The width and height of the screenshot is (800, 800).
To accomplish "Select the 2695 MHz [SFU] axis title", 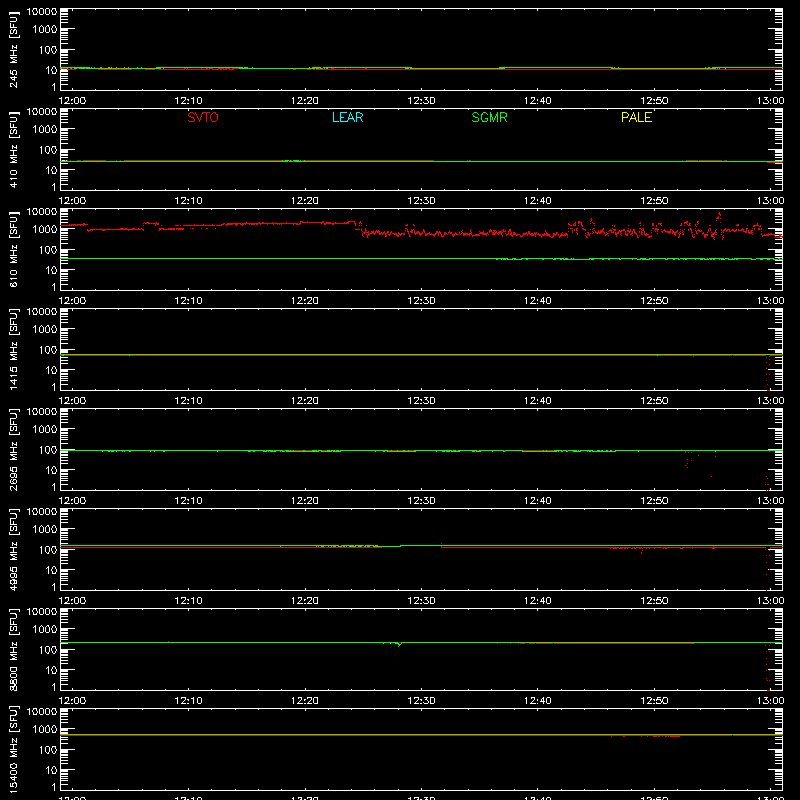I will (x=14, y=449).
